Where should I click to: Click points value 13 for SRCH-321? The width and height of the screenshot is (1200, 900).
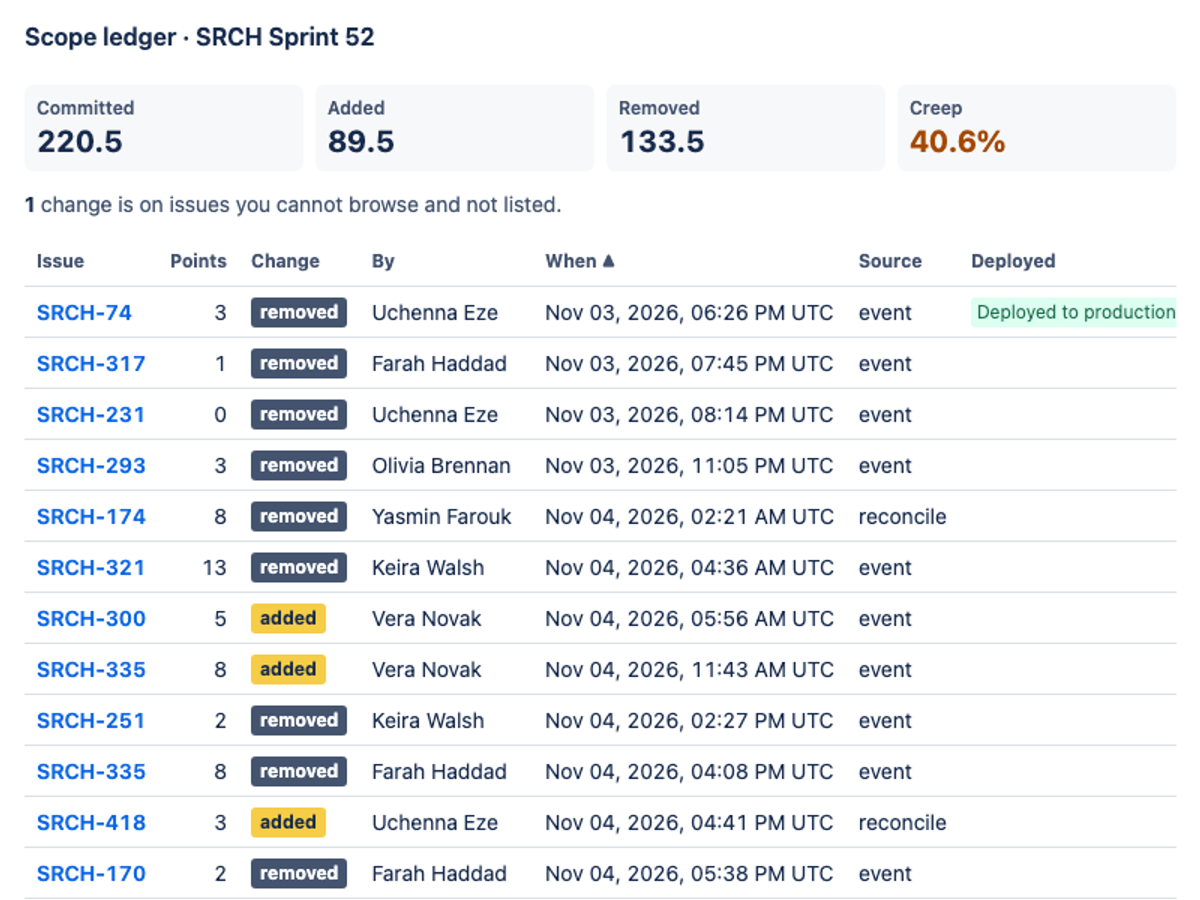tap(215, 568)
